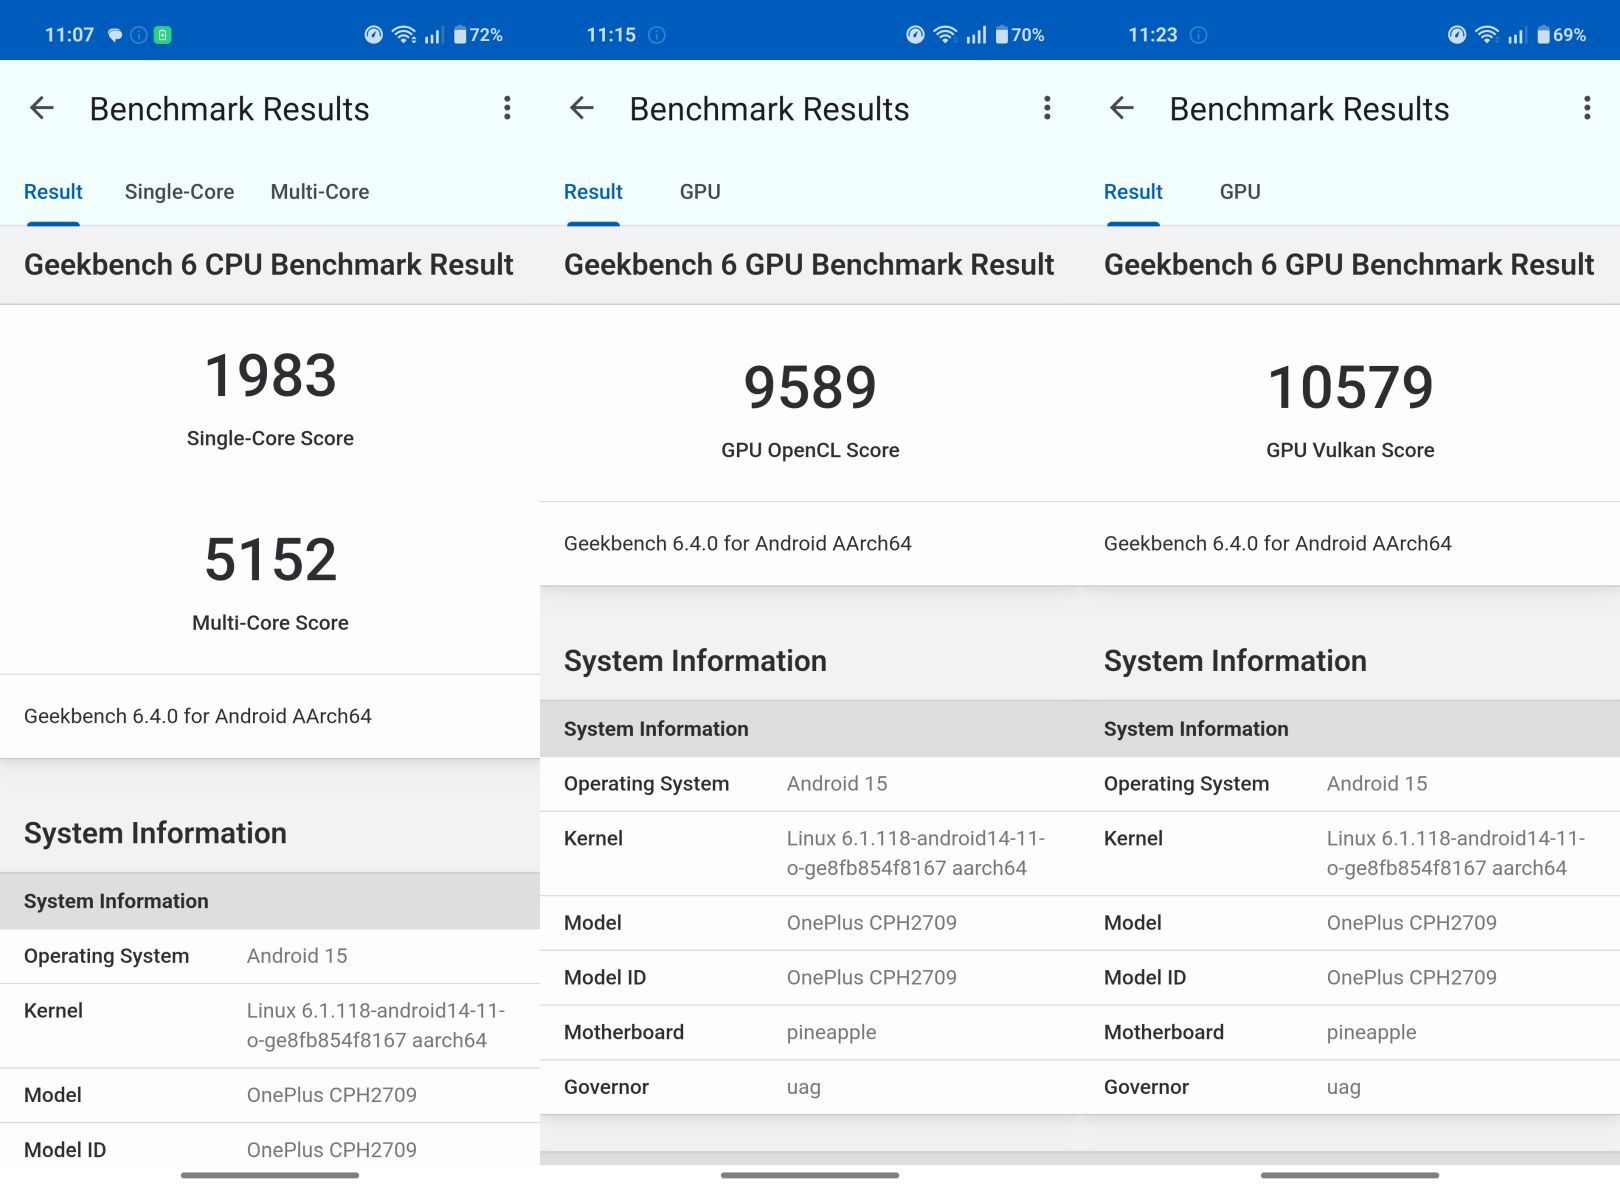Screen dimensions: 1620x1189
Task: Tap home gesture bar on CPU Benchmark screen
Action: point(270,1175)
